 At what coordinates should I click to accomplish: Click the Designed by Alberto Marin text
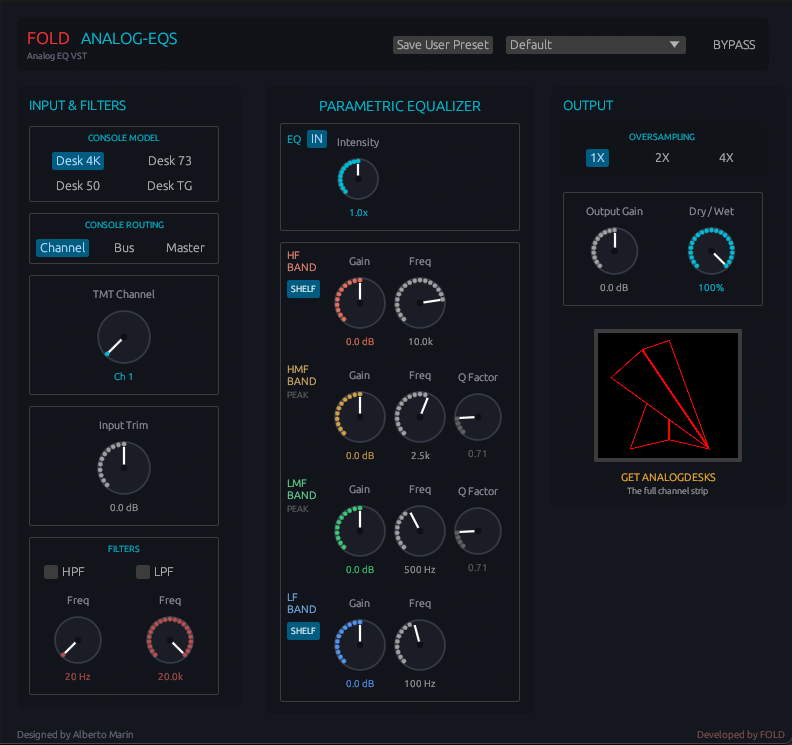click(75, 735)
